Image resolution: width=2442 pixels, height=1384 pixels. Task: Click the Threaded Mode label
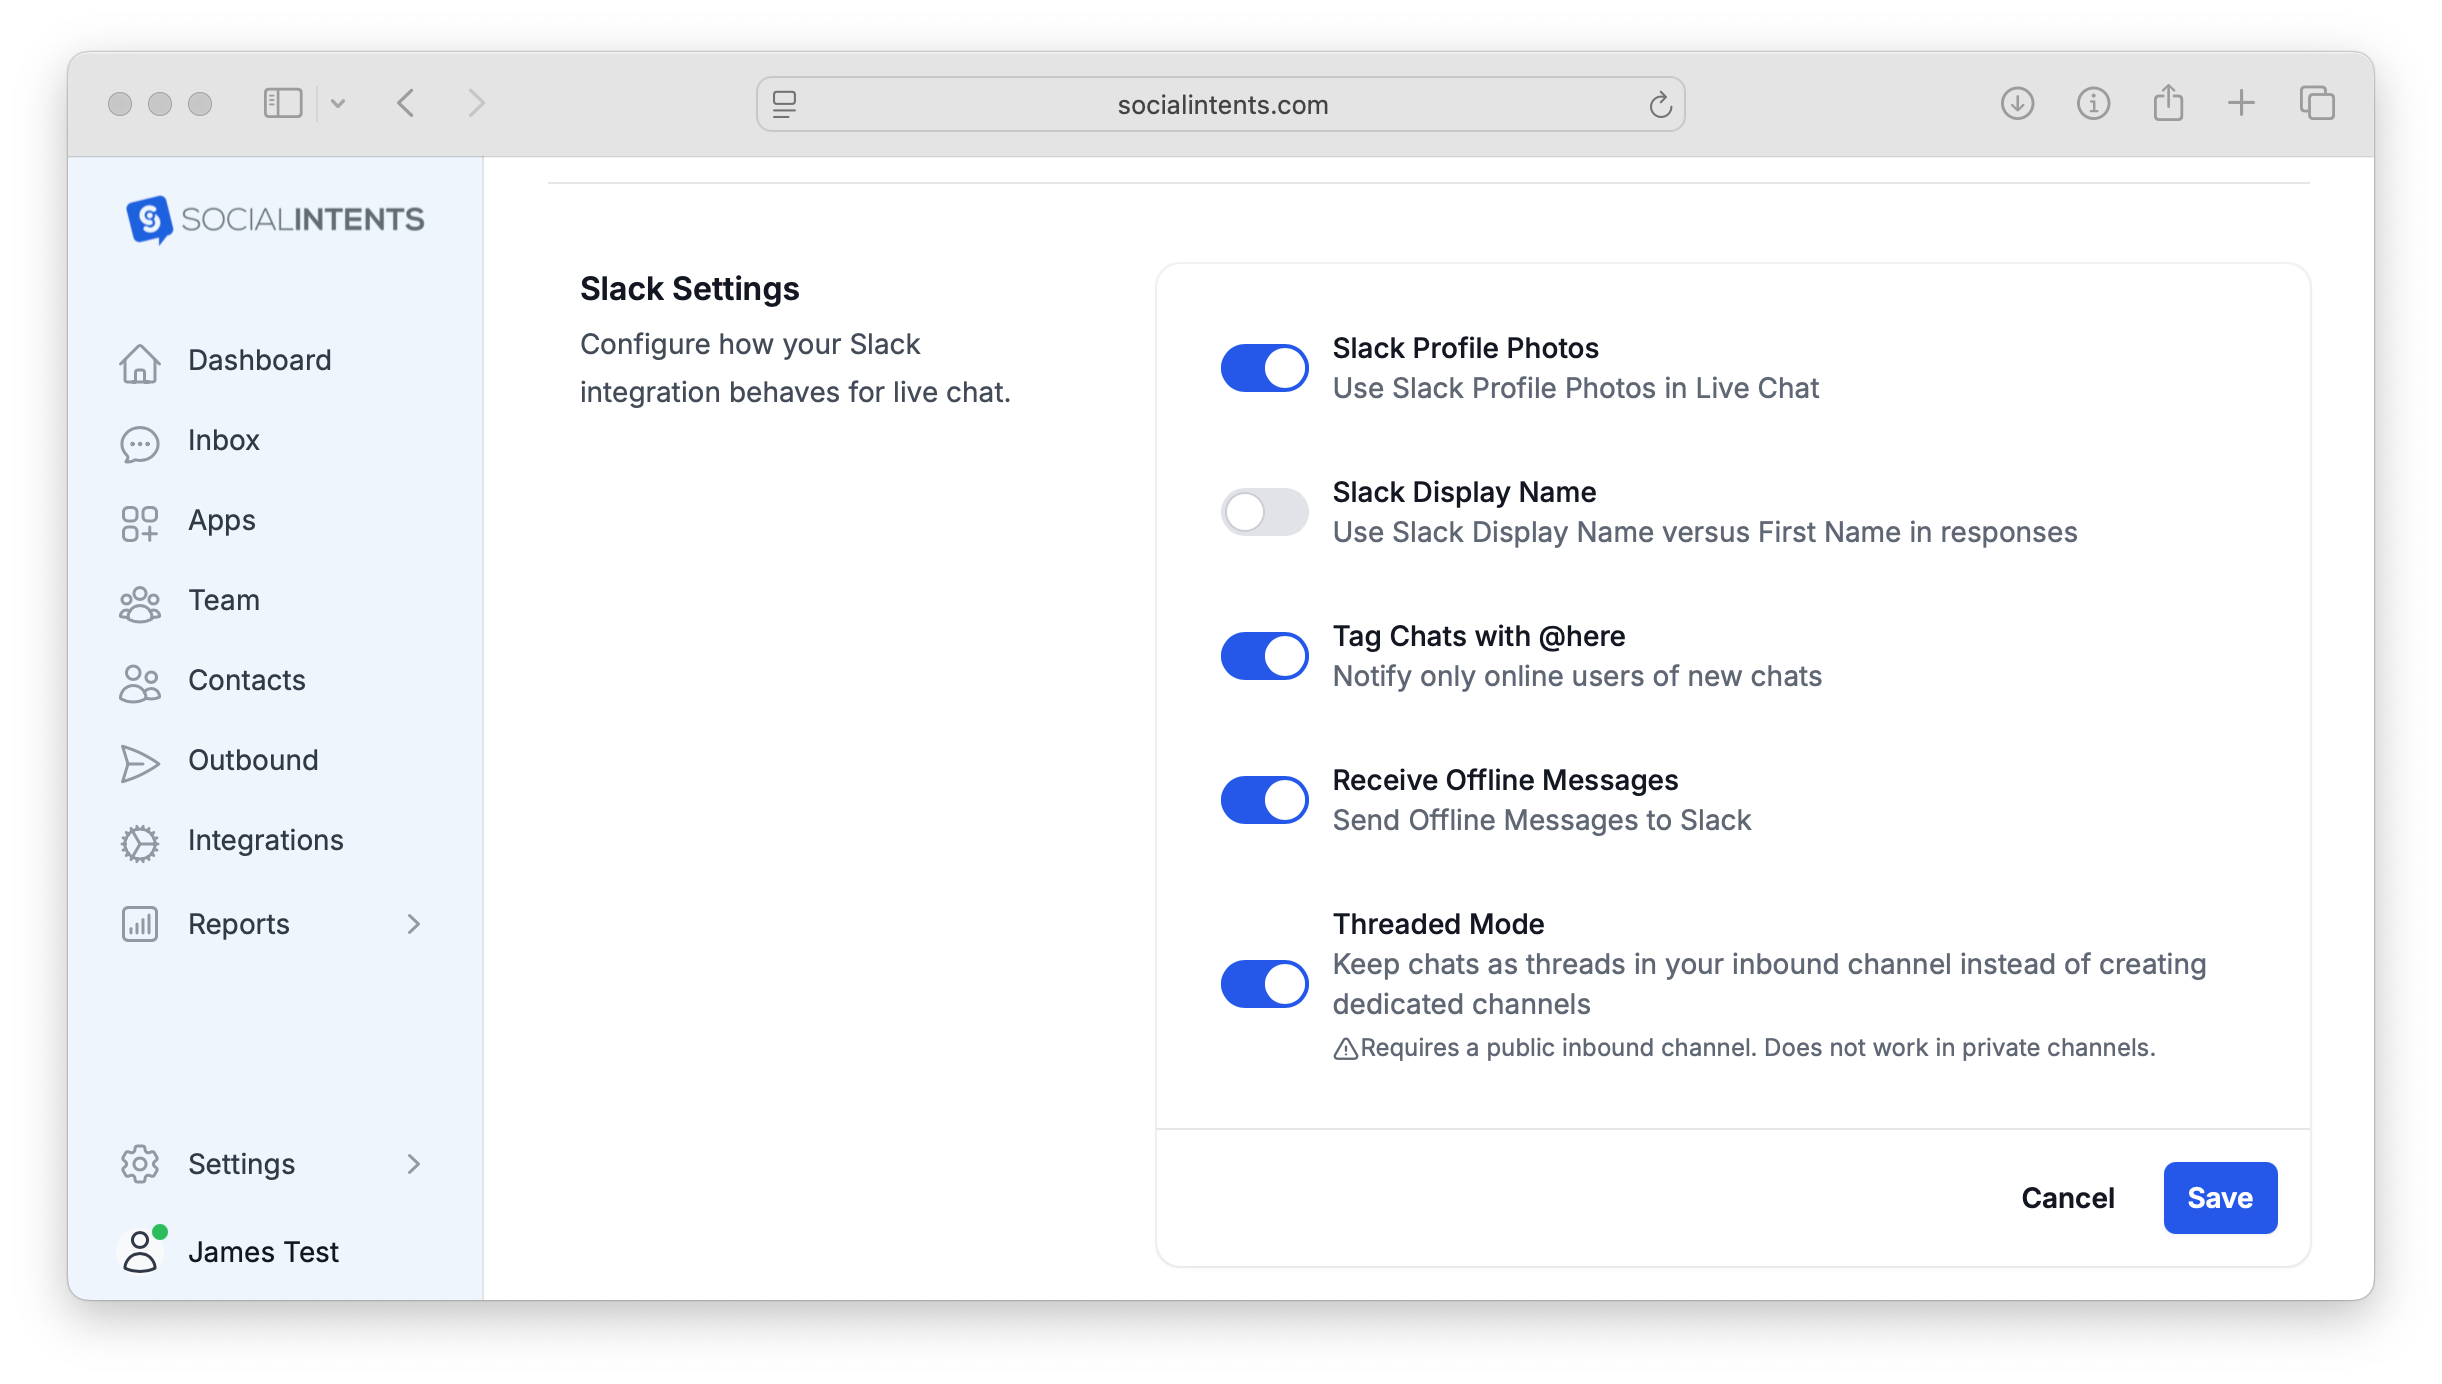point(1439,924)
